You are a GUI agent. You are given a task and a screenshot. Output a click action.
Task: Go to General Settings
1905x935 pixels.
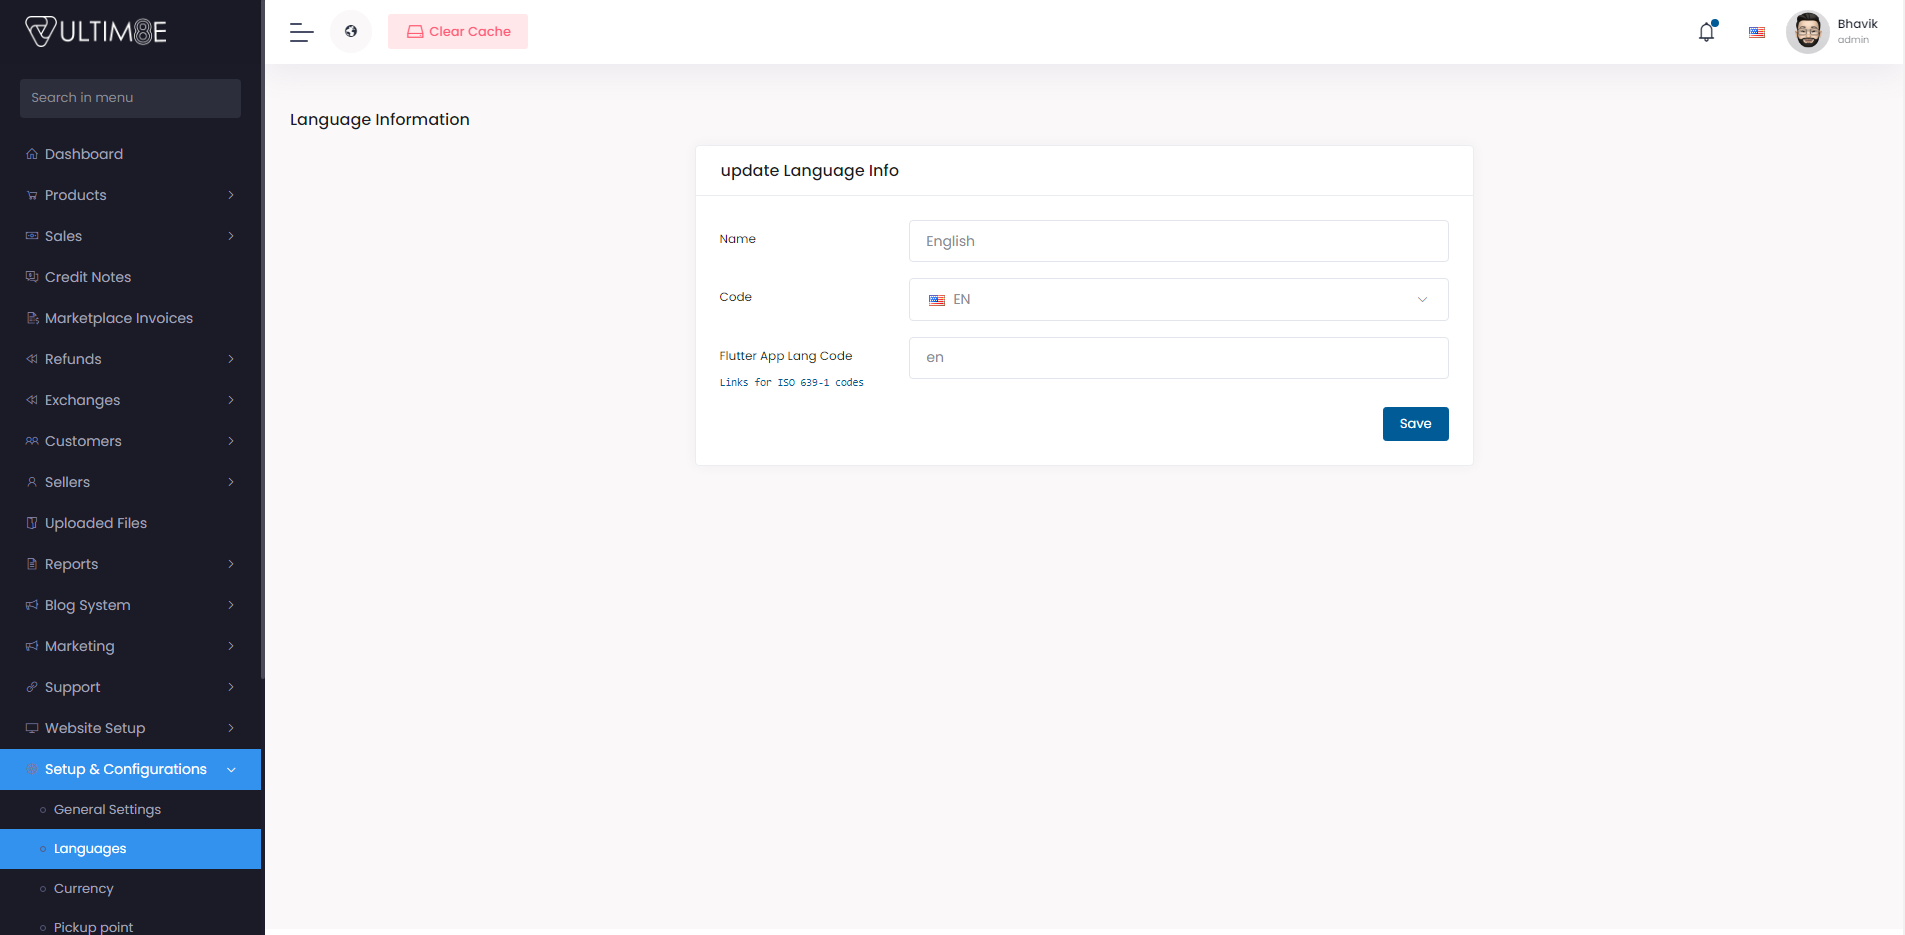[107, 809]
